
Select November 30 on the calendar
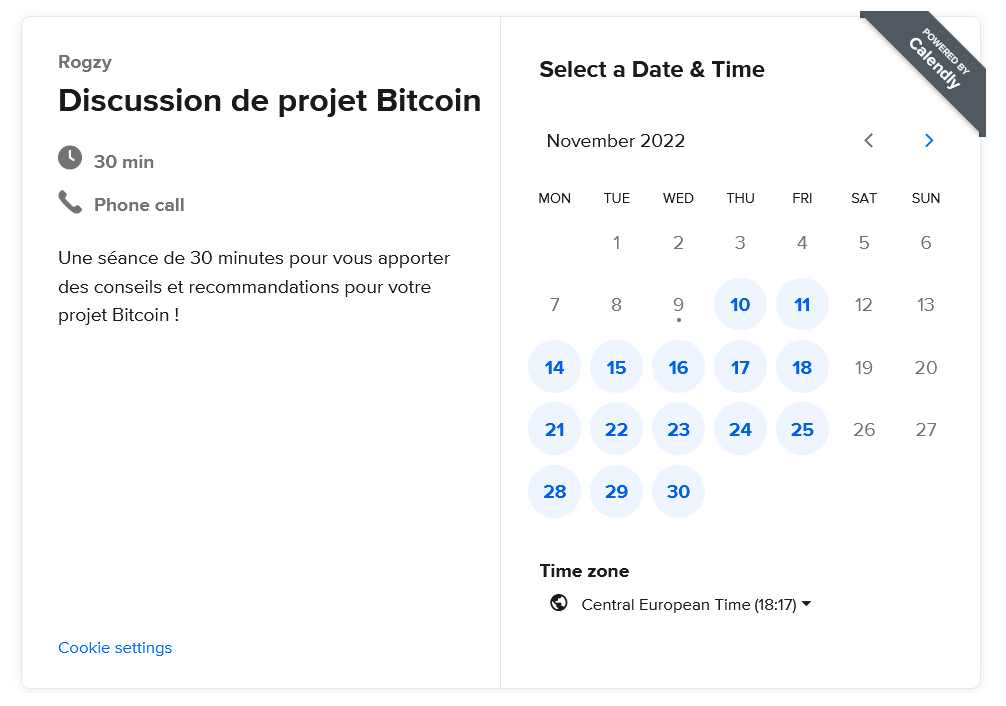678,491
